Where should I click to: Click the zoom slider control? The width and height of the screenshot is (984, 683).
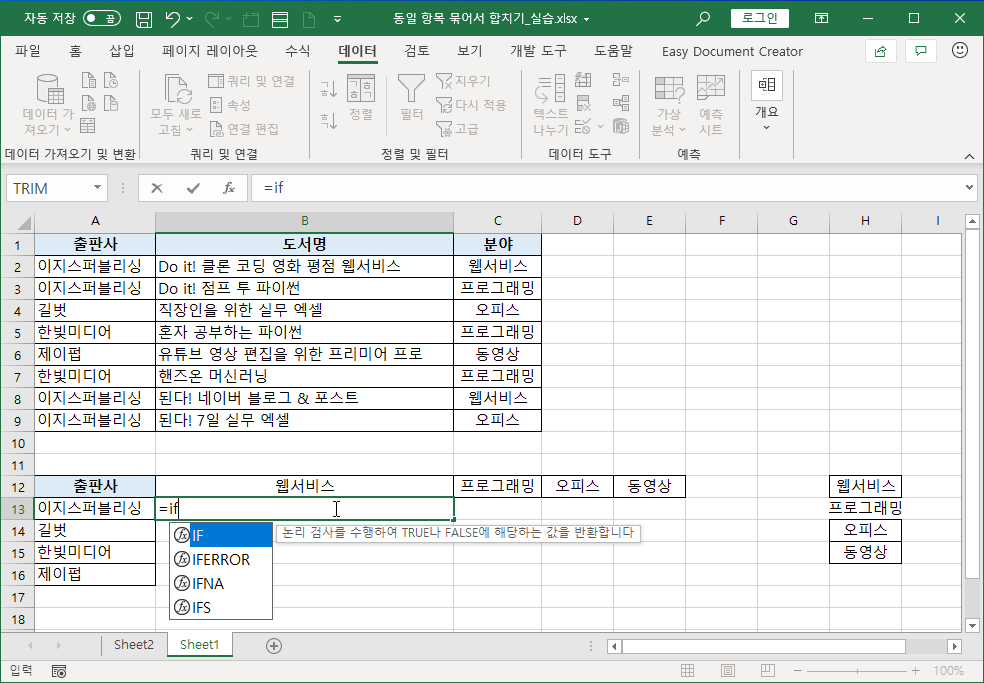pos(857,671)
